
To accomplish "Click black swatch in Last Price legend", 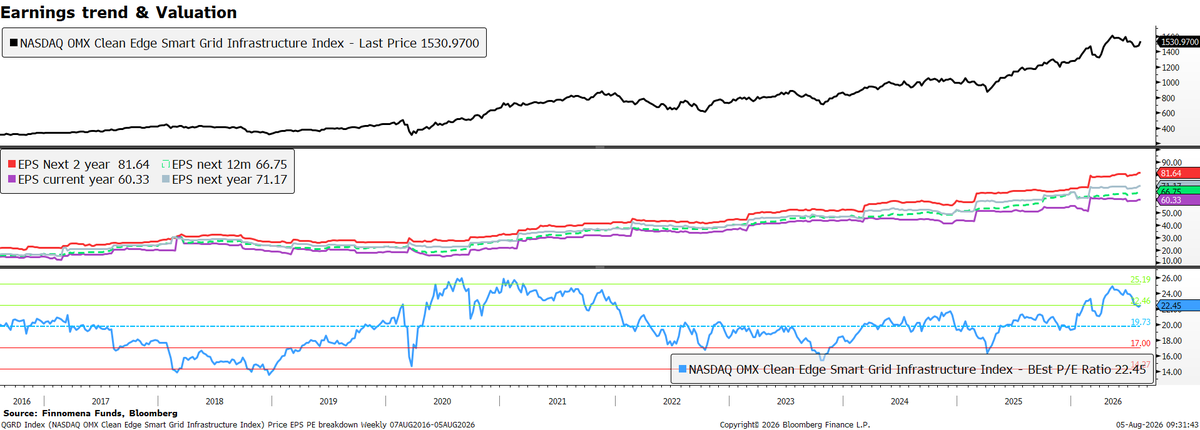I will pos(13,44).
